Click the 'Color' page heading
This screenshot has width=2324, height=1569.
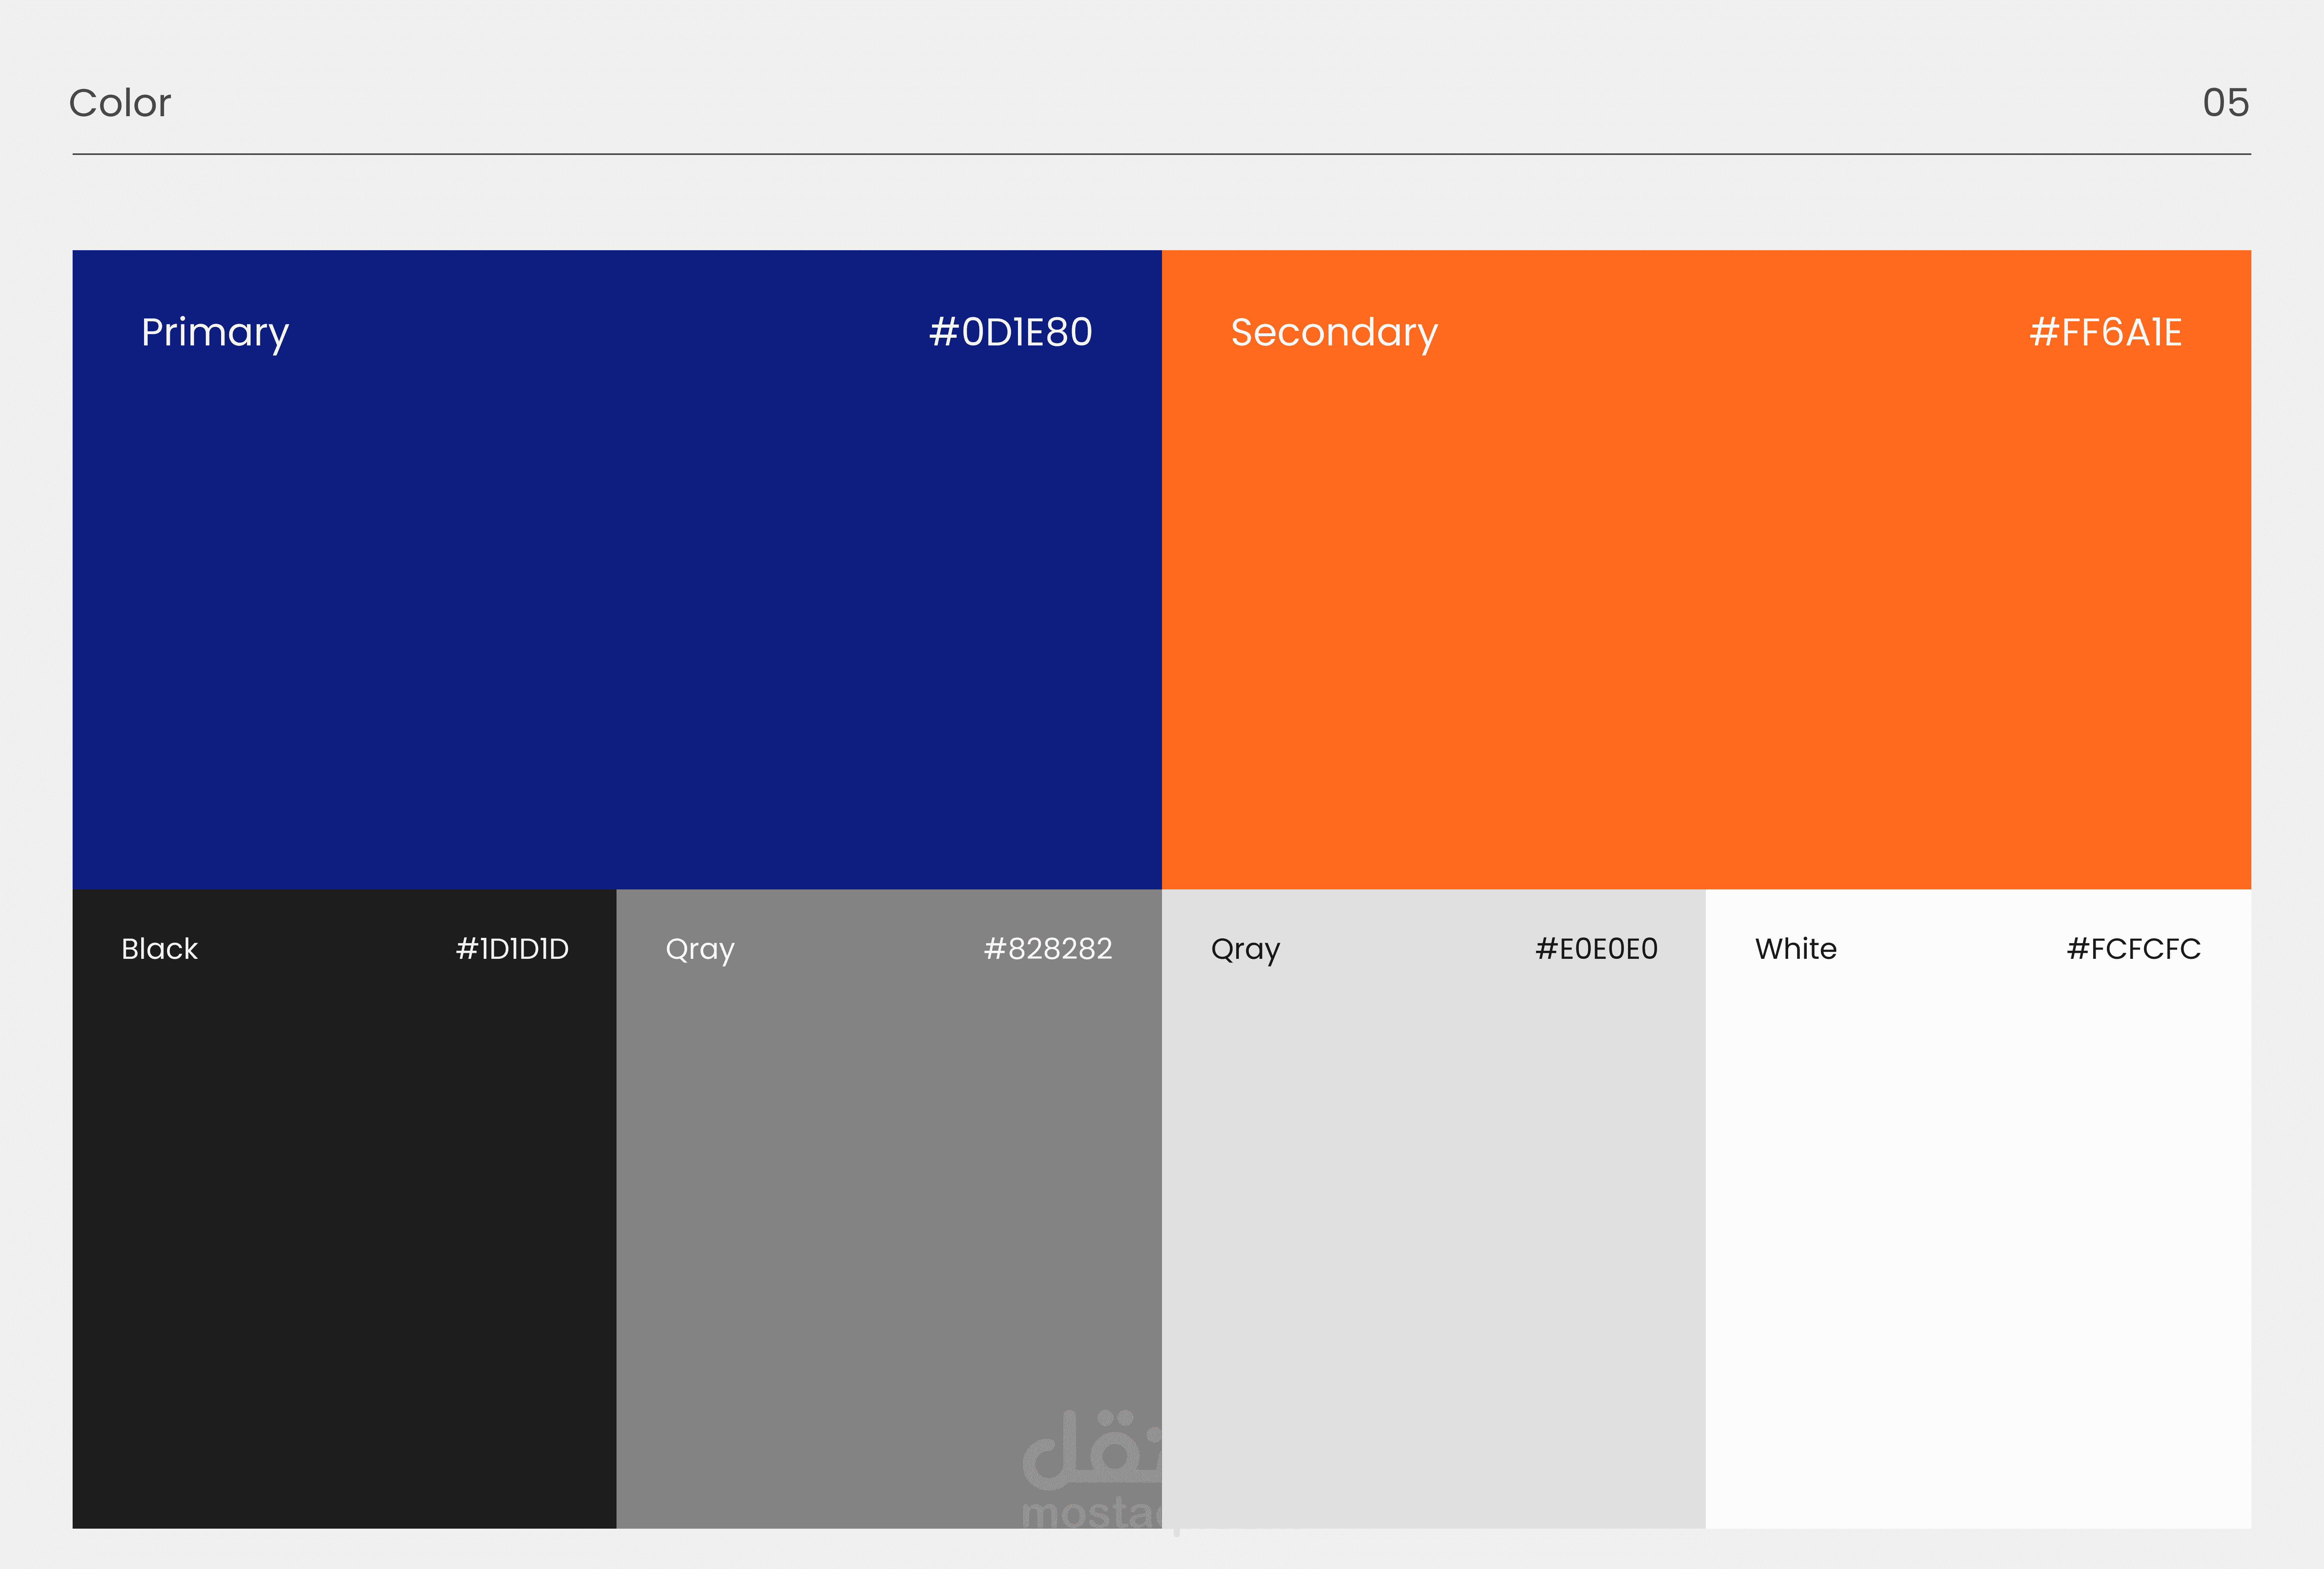(120, 103)
